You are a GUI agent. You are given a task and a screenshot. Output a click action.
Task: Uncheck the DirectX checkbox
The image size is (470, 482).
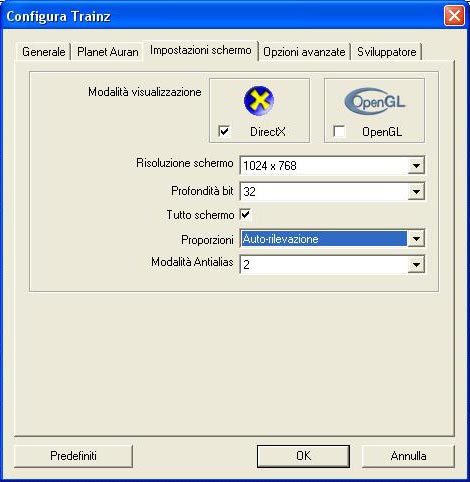click(x=224, y=131)
